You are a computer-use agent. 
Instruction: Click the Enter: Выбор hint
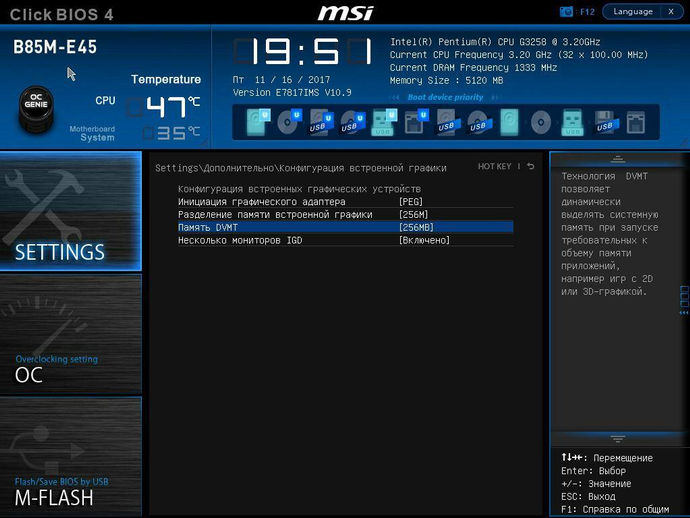(593, 471)
